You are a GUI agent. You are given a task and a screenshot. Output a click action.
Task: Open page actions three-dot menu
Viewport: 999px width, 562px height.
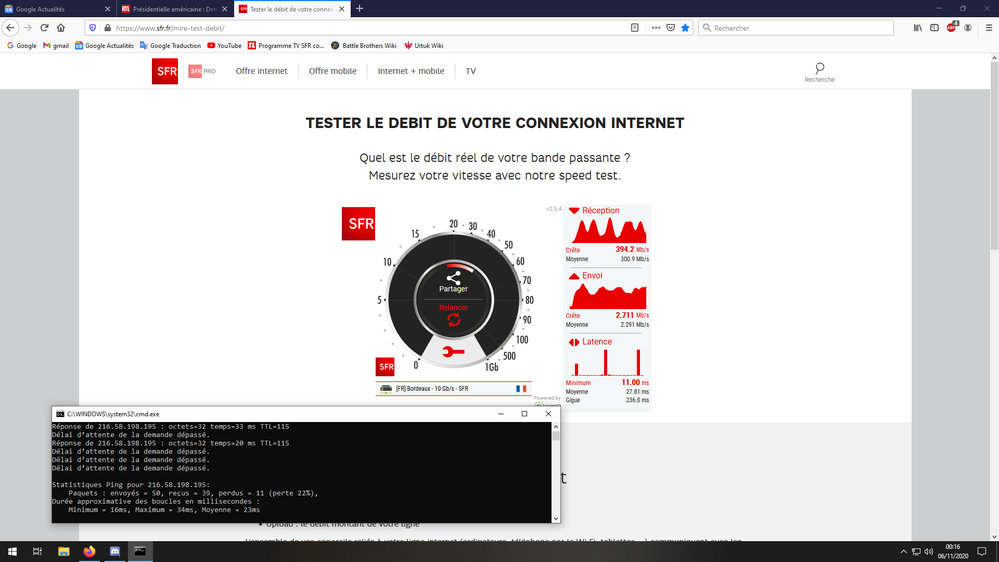click(x=656, y=28)
